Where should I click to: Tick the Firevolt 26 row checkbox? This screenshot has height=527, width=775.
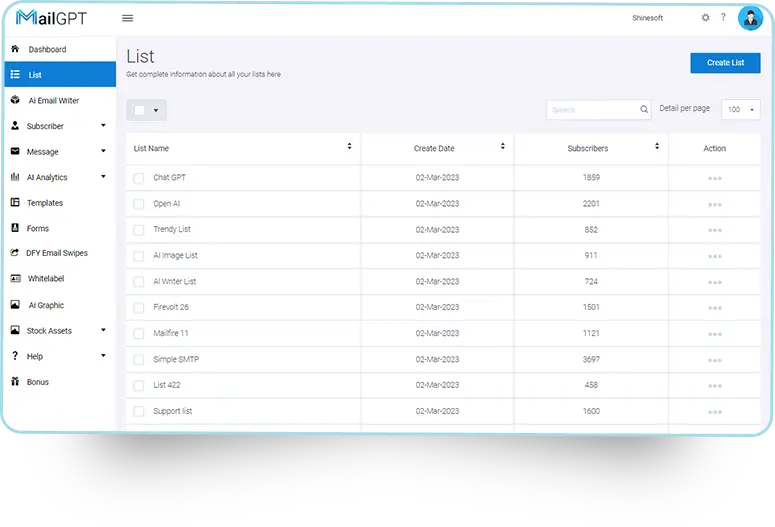[x=139, y=308]
